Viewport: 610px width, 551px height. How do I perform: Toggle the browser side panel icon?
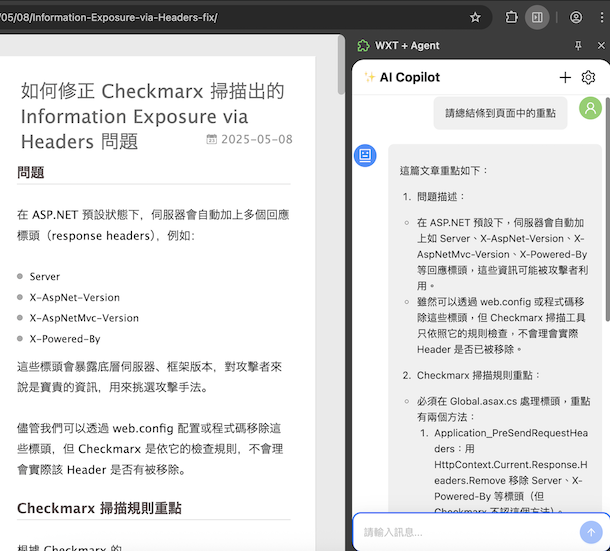point(537,18)
